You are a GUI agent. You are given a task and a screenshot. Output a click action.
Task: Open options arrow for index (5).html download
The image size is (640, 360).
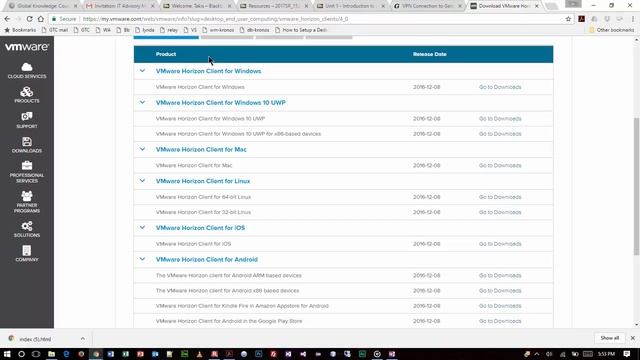tap(83, 339)
